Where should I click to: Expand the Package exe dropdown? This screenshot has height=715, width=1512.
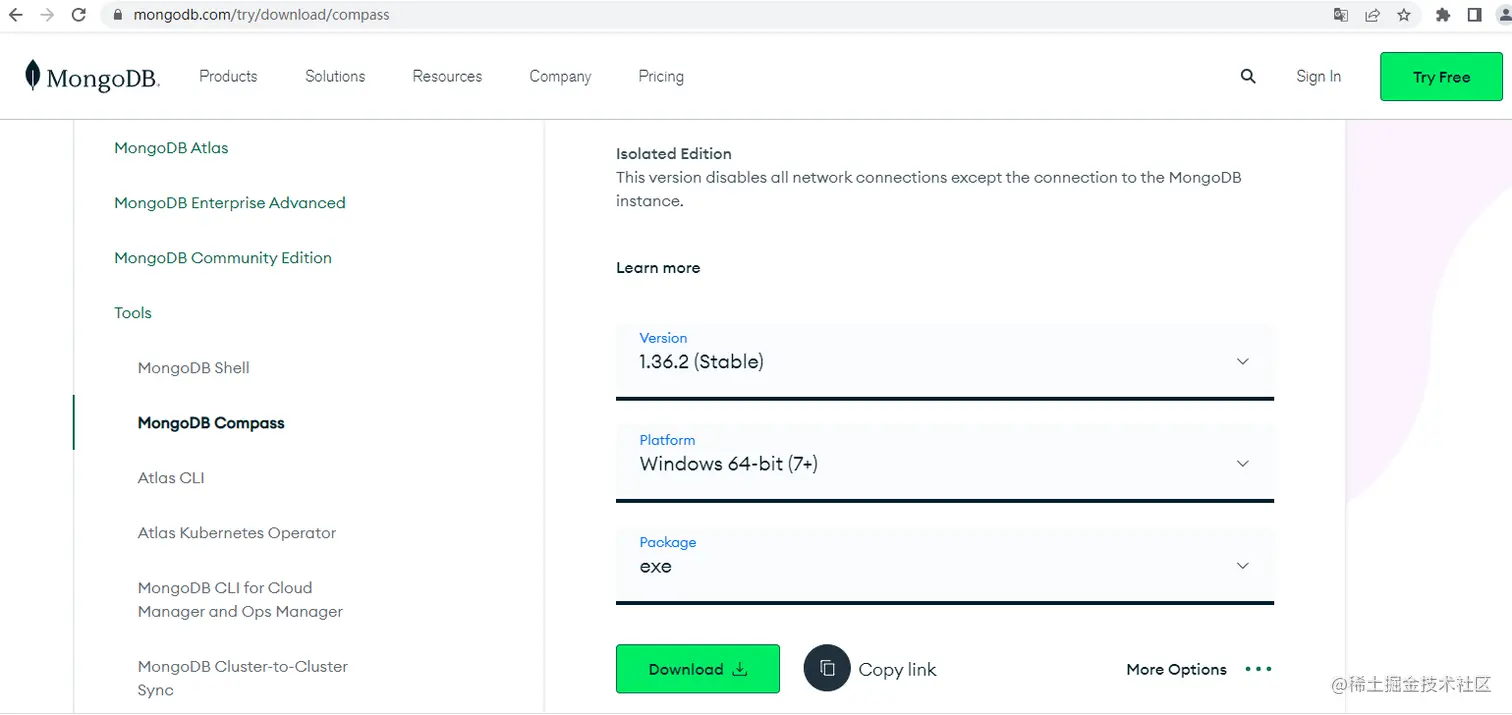tap(945, 566)
